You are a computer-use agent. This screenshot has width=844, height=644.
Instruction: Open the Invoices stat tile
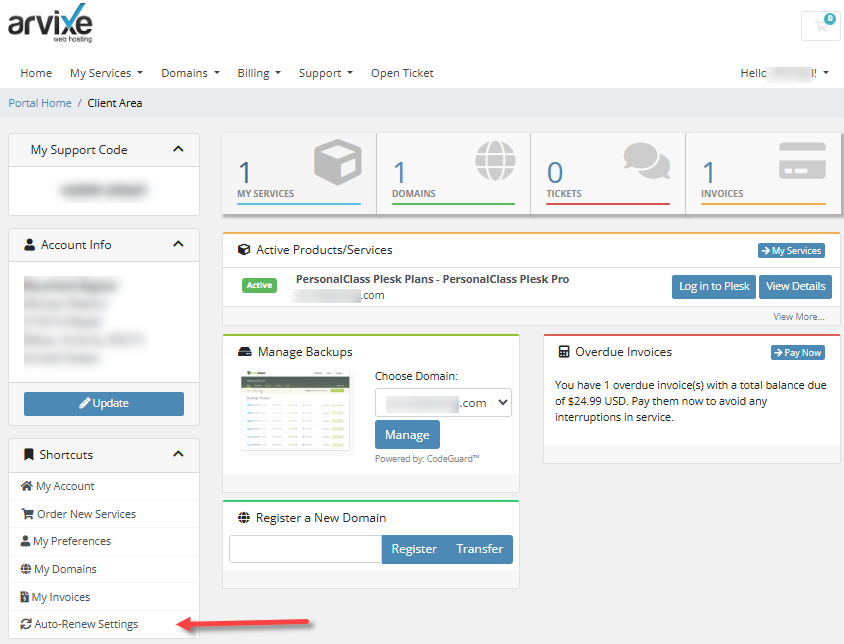coord(763,173)
